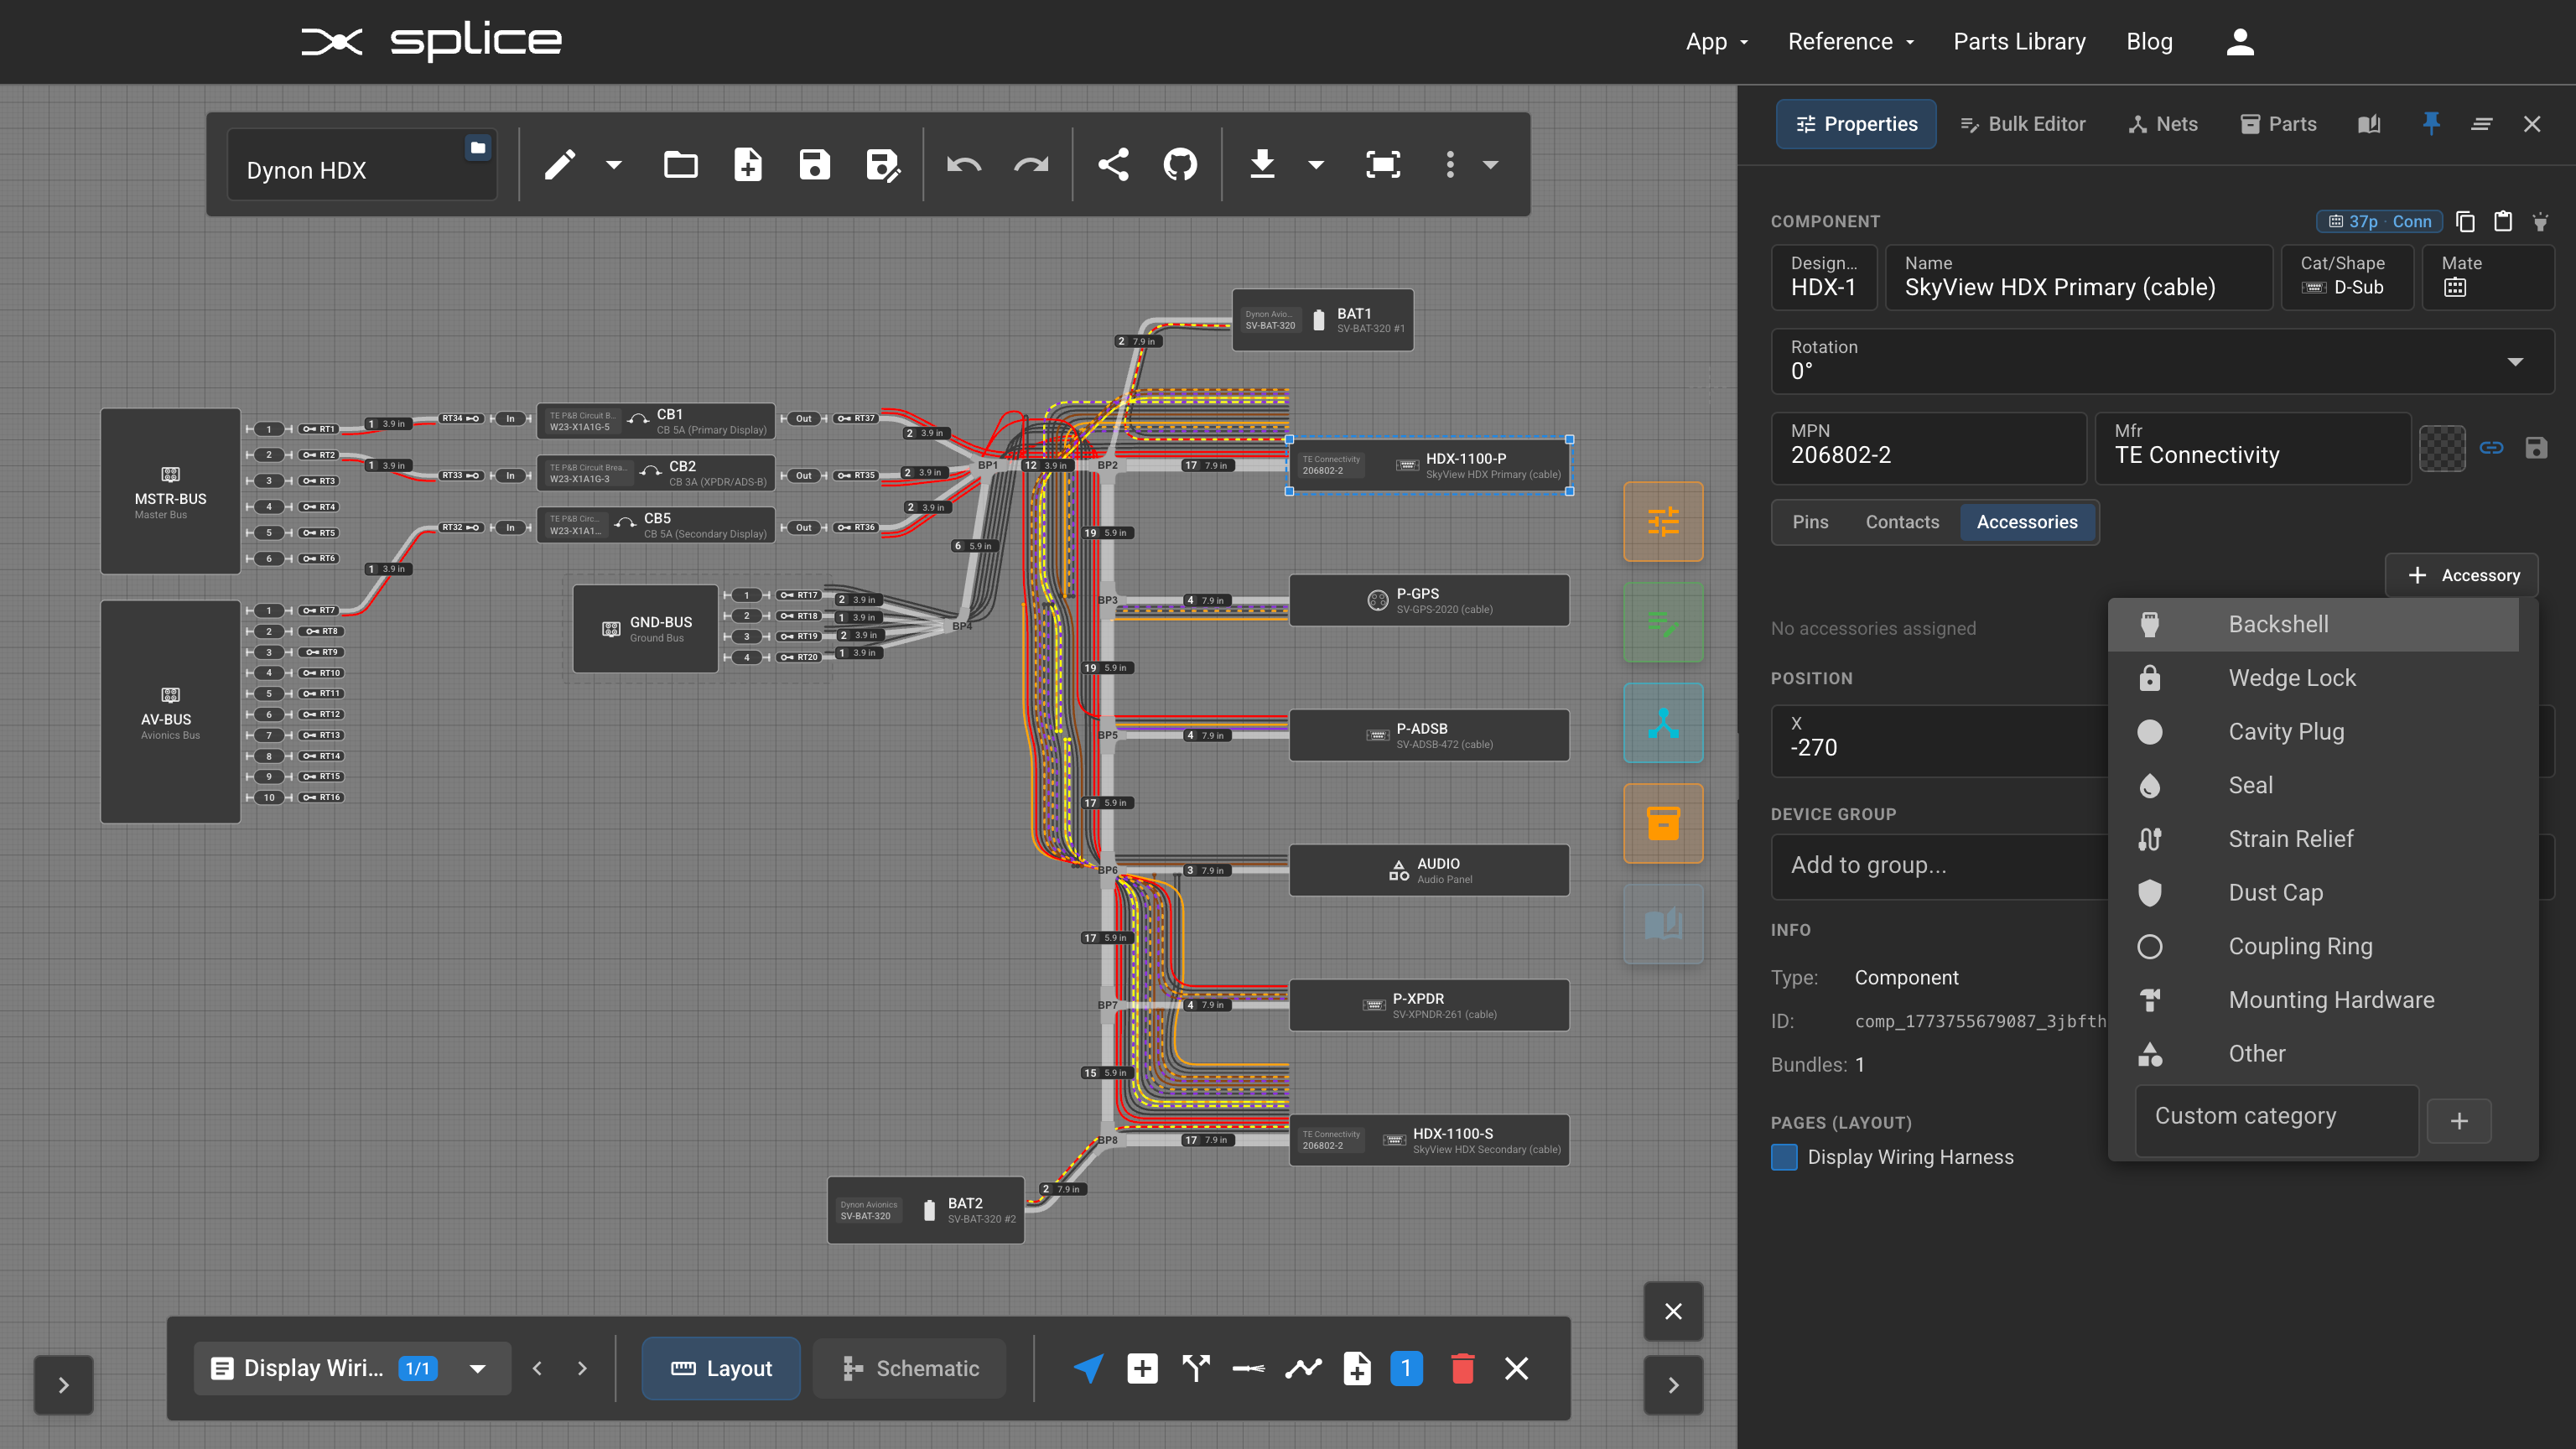2576x1449 pixels.
Task: Click the Custom category input field
Action: pyautogui.click(x=2277, y=1121)
